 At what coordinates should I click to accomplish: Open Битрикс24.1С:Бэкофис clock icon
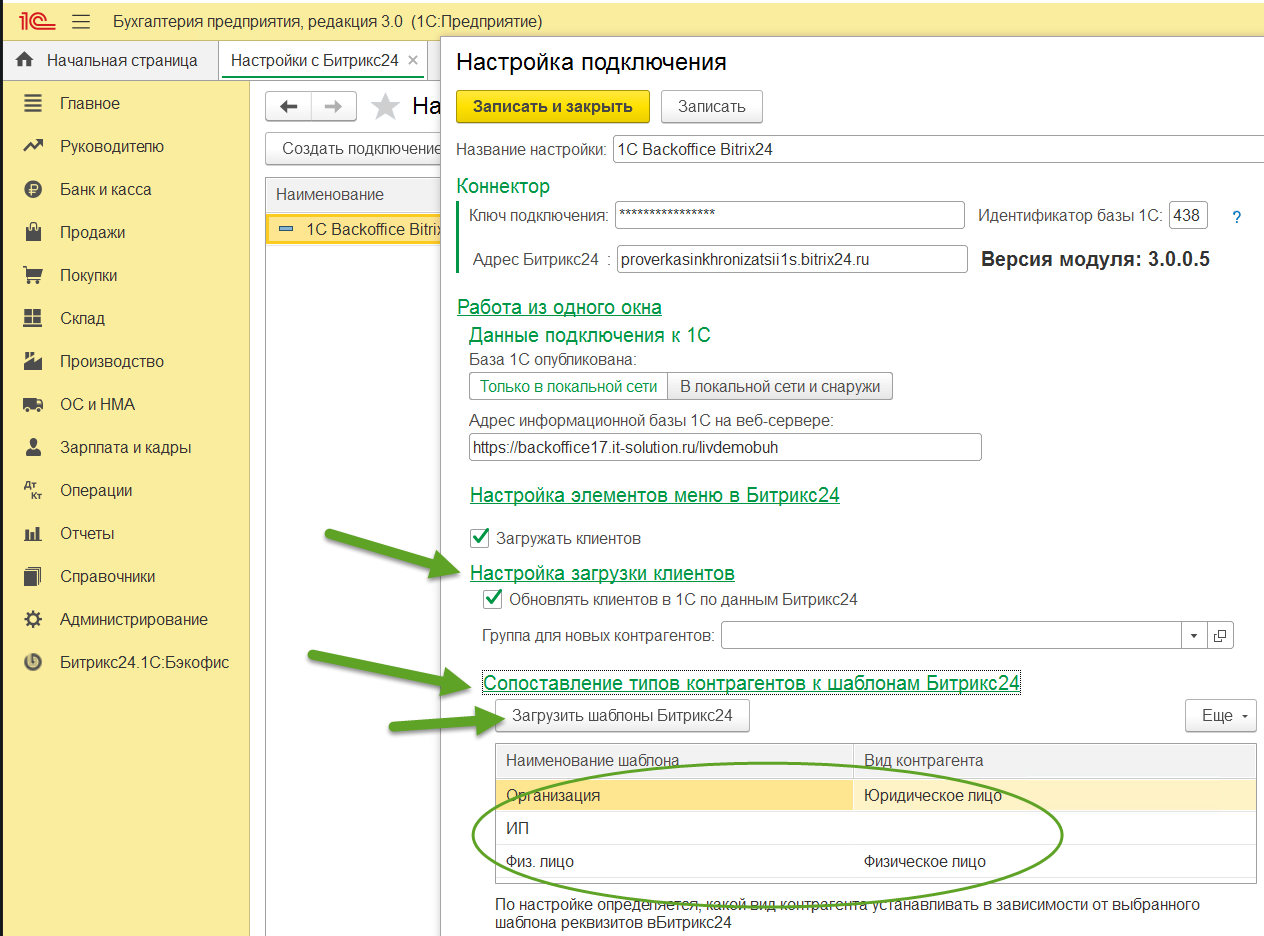click(x=33, y=662)
